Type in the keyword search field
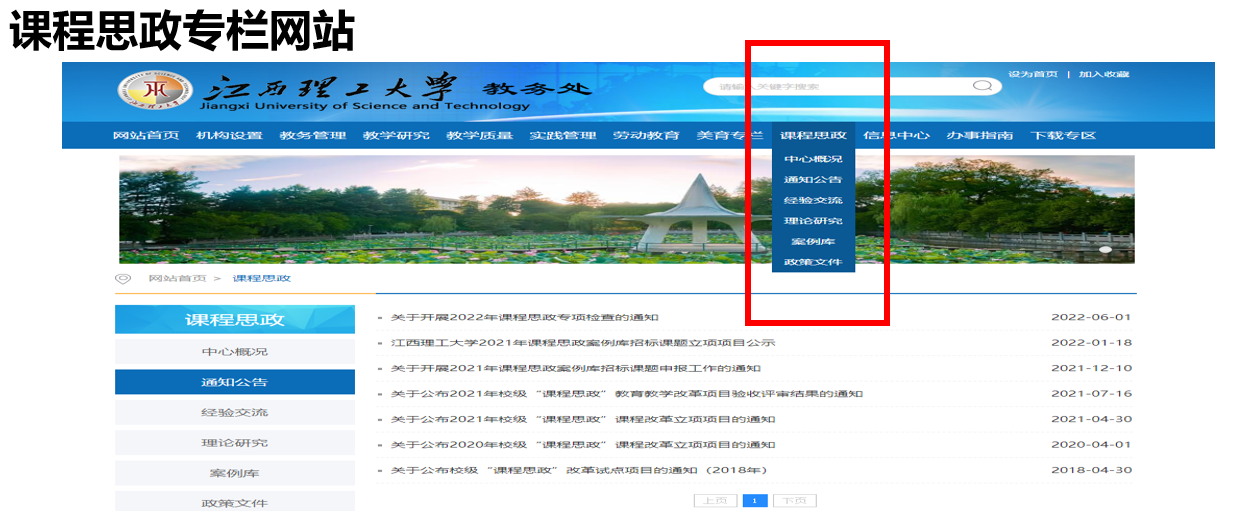This screenshot has width=1241, height=517. click(840, 86)
